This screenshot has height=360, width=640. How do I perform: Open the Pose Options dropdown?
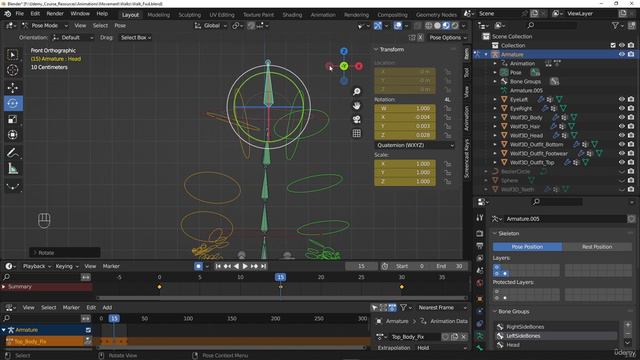pos(448,38)
